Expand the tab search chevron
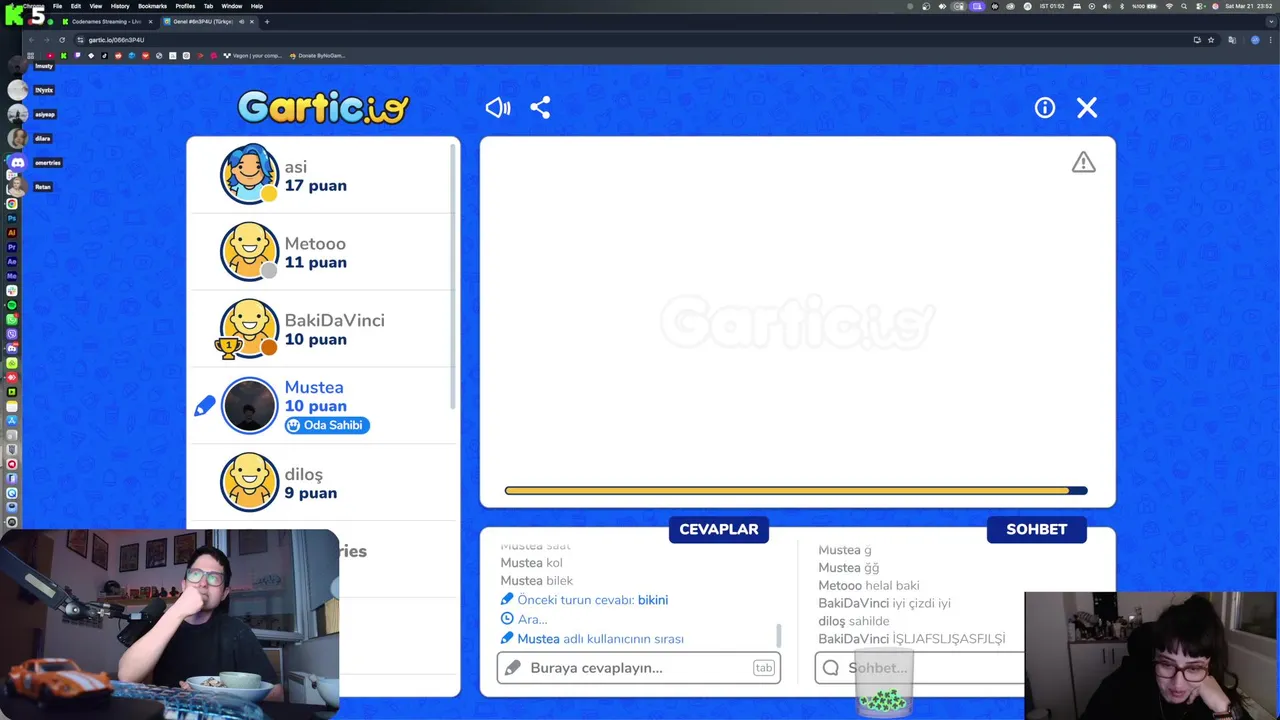This screenshot has height=720, width=1280. (1271, 21)
